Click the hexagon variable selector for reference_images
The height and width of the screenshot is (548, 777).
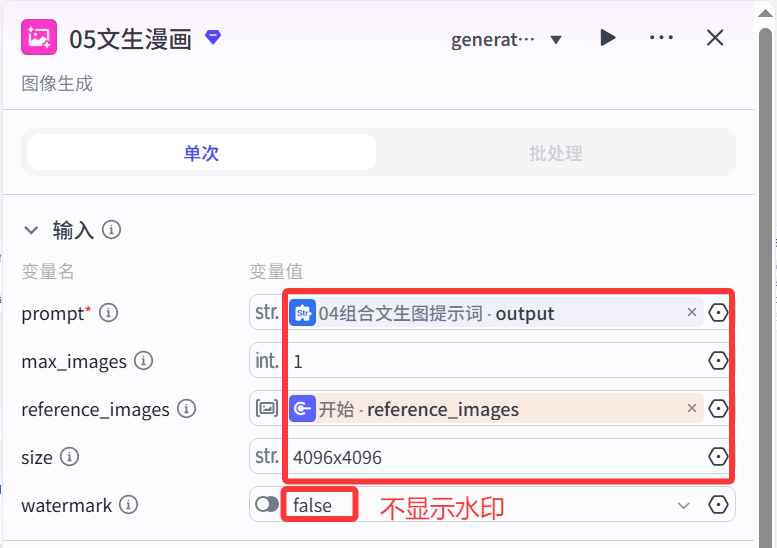(718, 409)
